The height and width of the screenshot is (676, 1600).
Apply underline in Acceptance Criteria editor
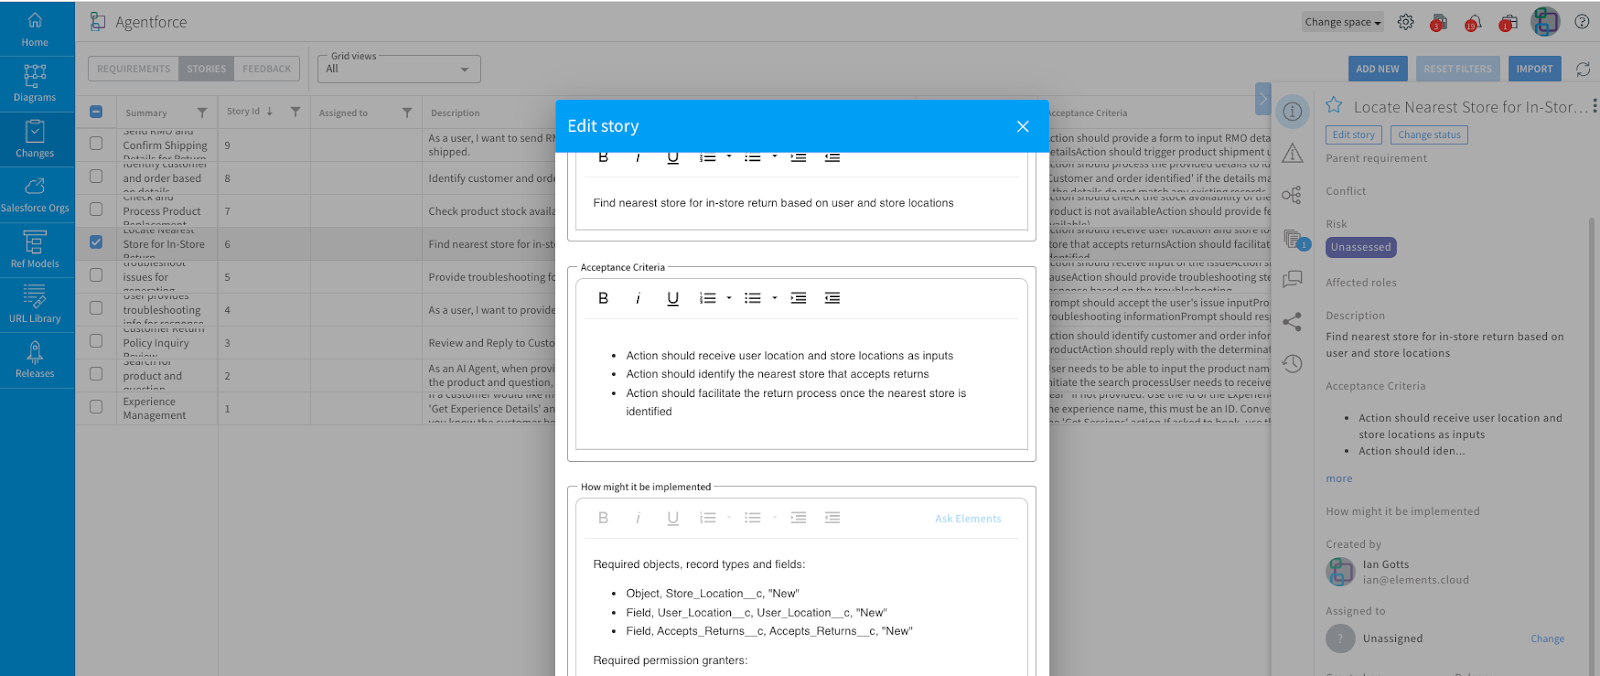tap(673, 298)
